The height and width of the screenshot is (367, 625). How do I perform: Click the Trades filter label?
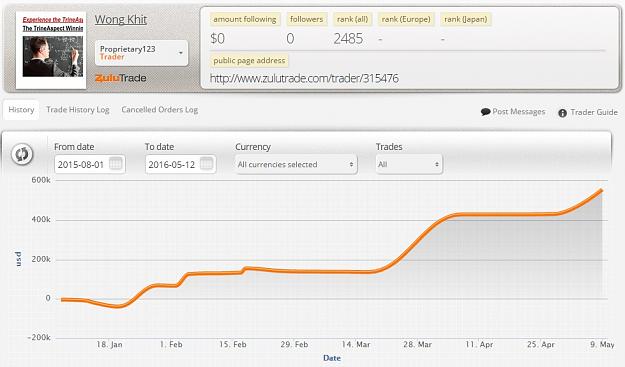pyautogui.click(x=389, y=147)
